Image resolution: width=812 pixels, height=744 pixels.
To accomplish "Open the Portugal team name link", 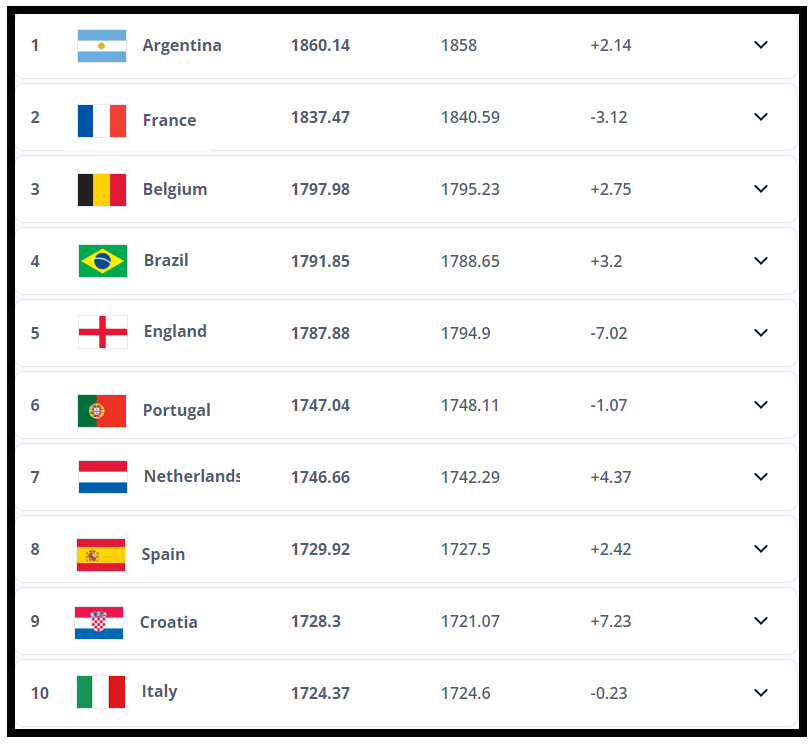I will pos(176,410).
